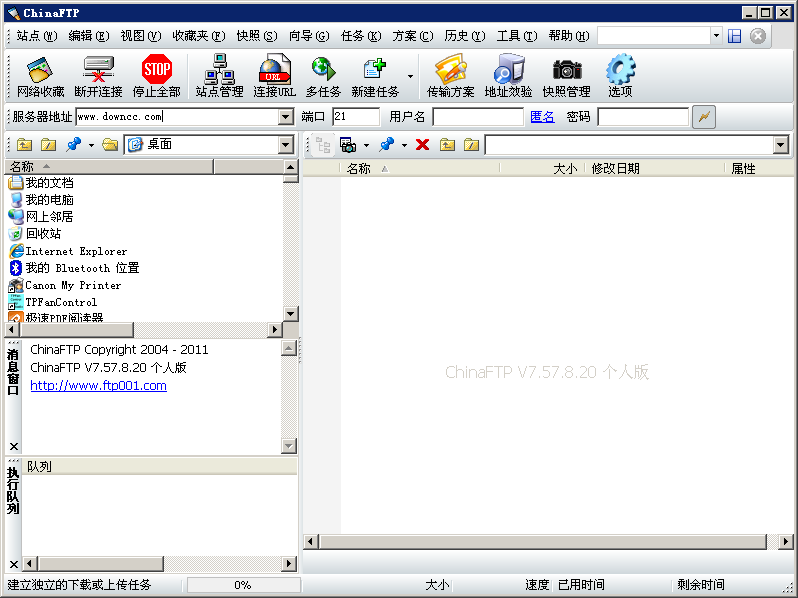This screenshot has height=598, width=798.
Task: Click the remote pane rename folder icon
Action: 471,145
